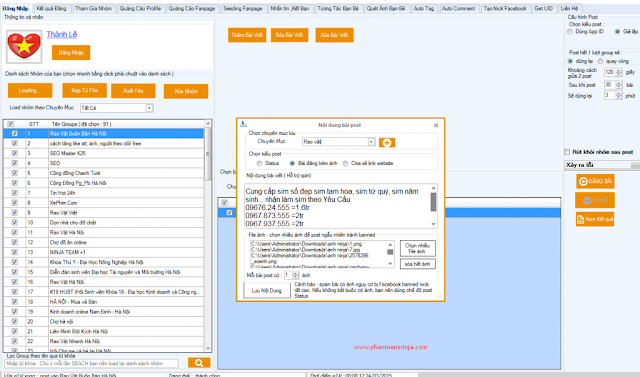The height and width of the screenshot is (377, 640).
Task: Click the Dừng stop icon button
Action: [x=595, y=200]
